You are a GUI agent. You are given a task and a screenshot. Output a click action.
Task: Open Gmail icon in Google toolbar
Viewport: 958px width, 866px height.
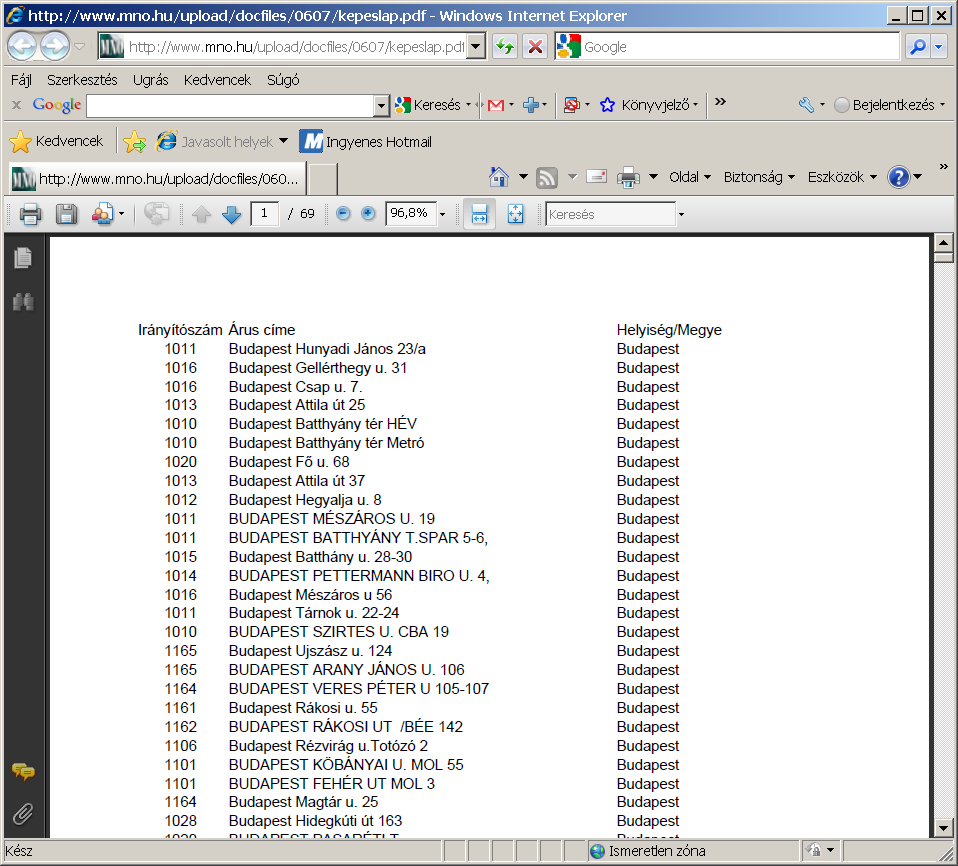496,105
